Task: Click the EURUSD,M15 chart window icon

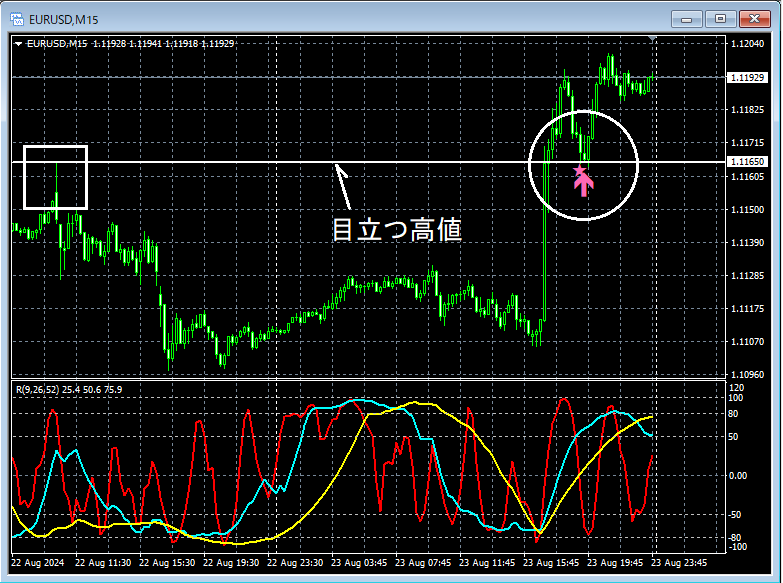Action: [17, 19]
